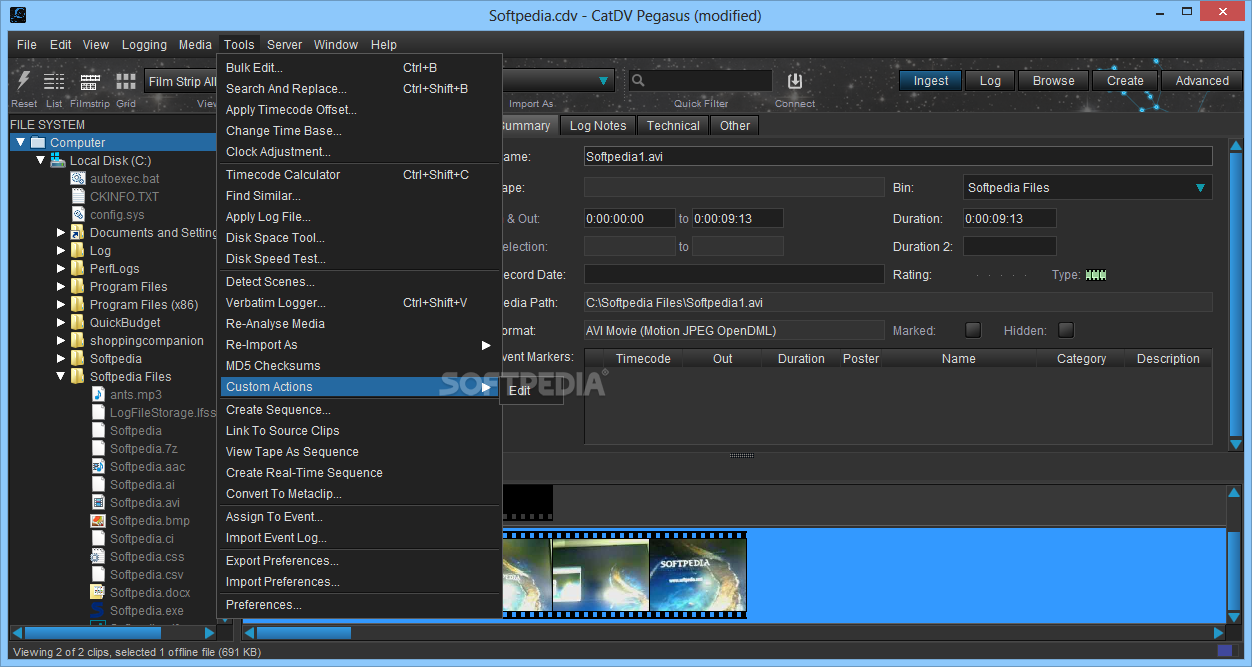Click the Quick Filter magnifier icon
The height and width of the screenshot is (667, 1252).
(x=638, y=81)
